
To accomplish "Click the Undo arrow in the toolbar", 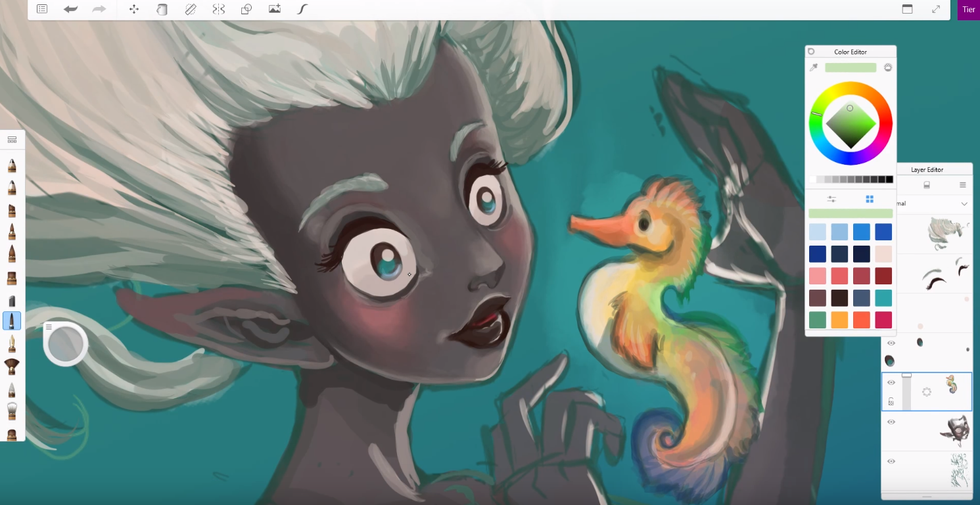I will 70,9.
